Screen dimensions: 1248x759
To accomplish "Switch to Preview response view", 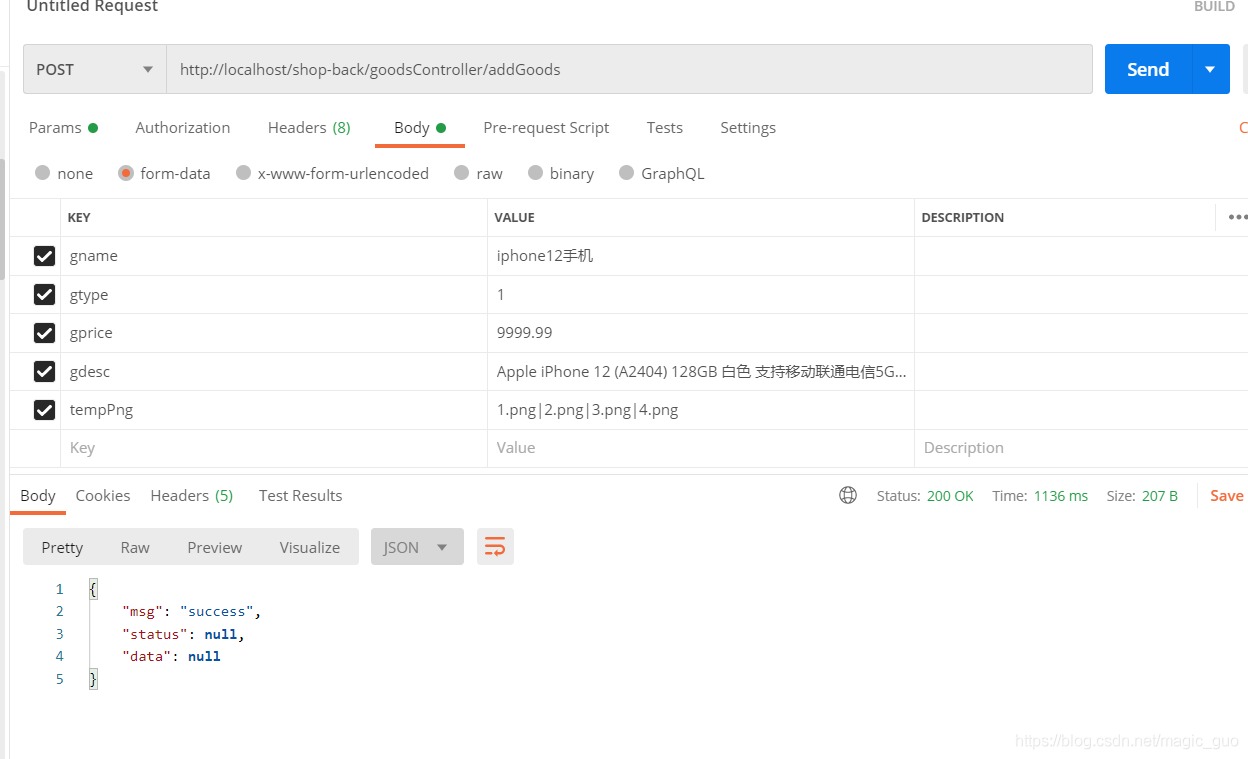I will pos(215,547).
